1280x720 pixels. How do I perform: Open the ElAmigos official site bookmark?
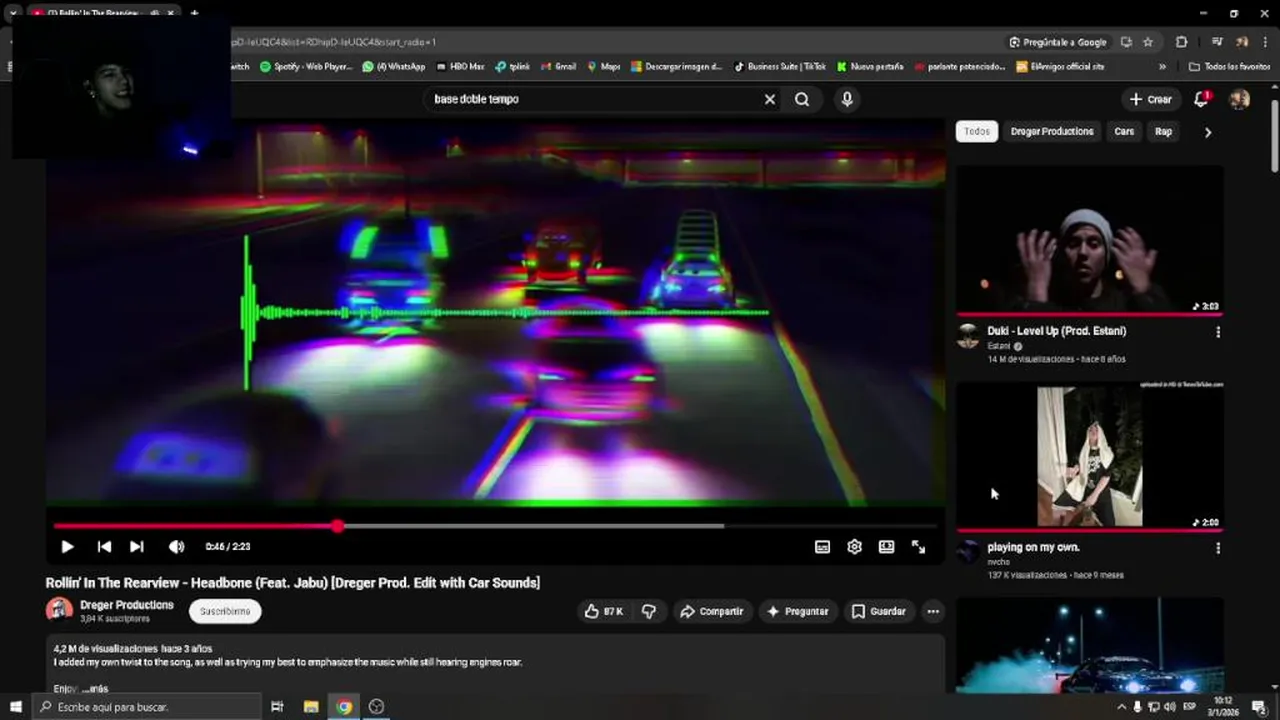[x=1060, y=67]
